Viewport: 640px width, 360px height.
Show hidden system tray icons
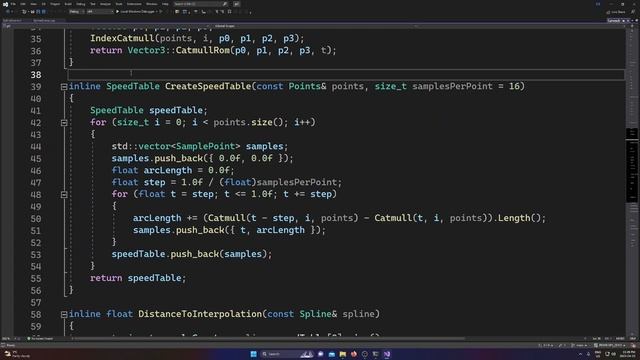click(x=580, y=354)
